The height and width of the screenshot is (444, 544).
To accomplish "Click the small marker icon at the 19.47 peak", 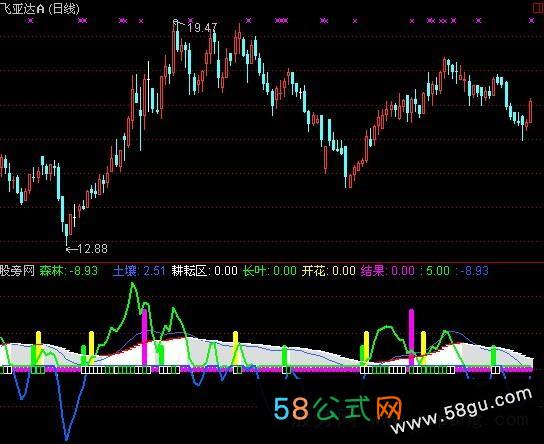I will 176,23.
